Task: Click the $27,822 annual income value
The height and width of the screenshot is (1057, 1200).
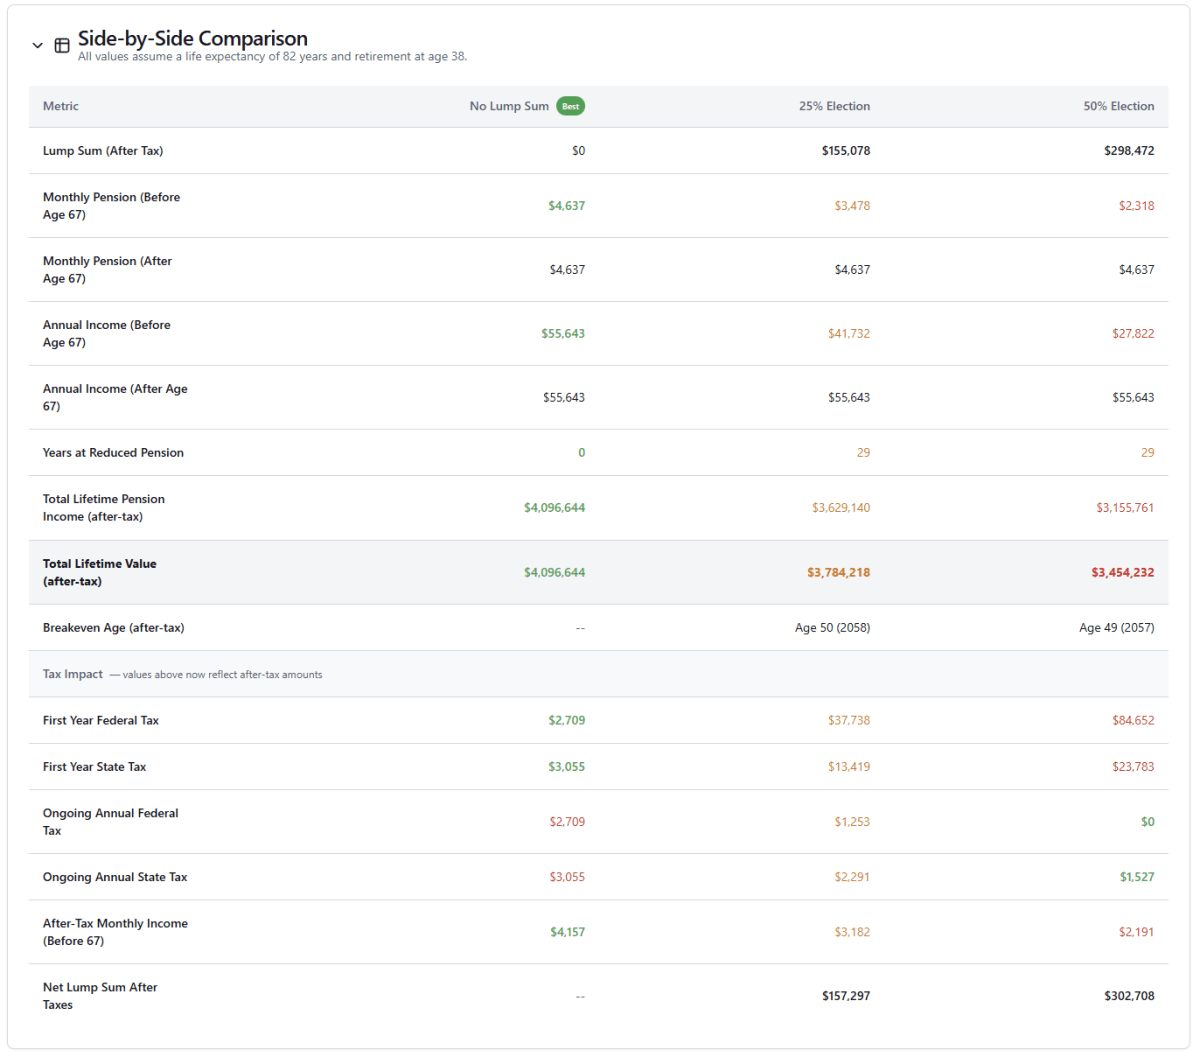Action: coord(1133,334)
